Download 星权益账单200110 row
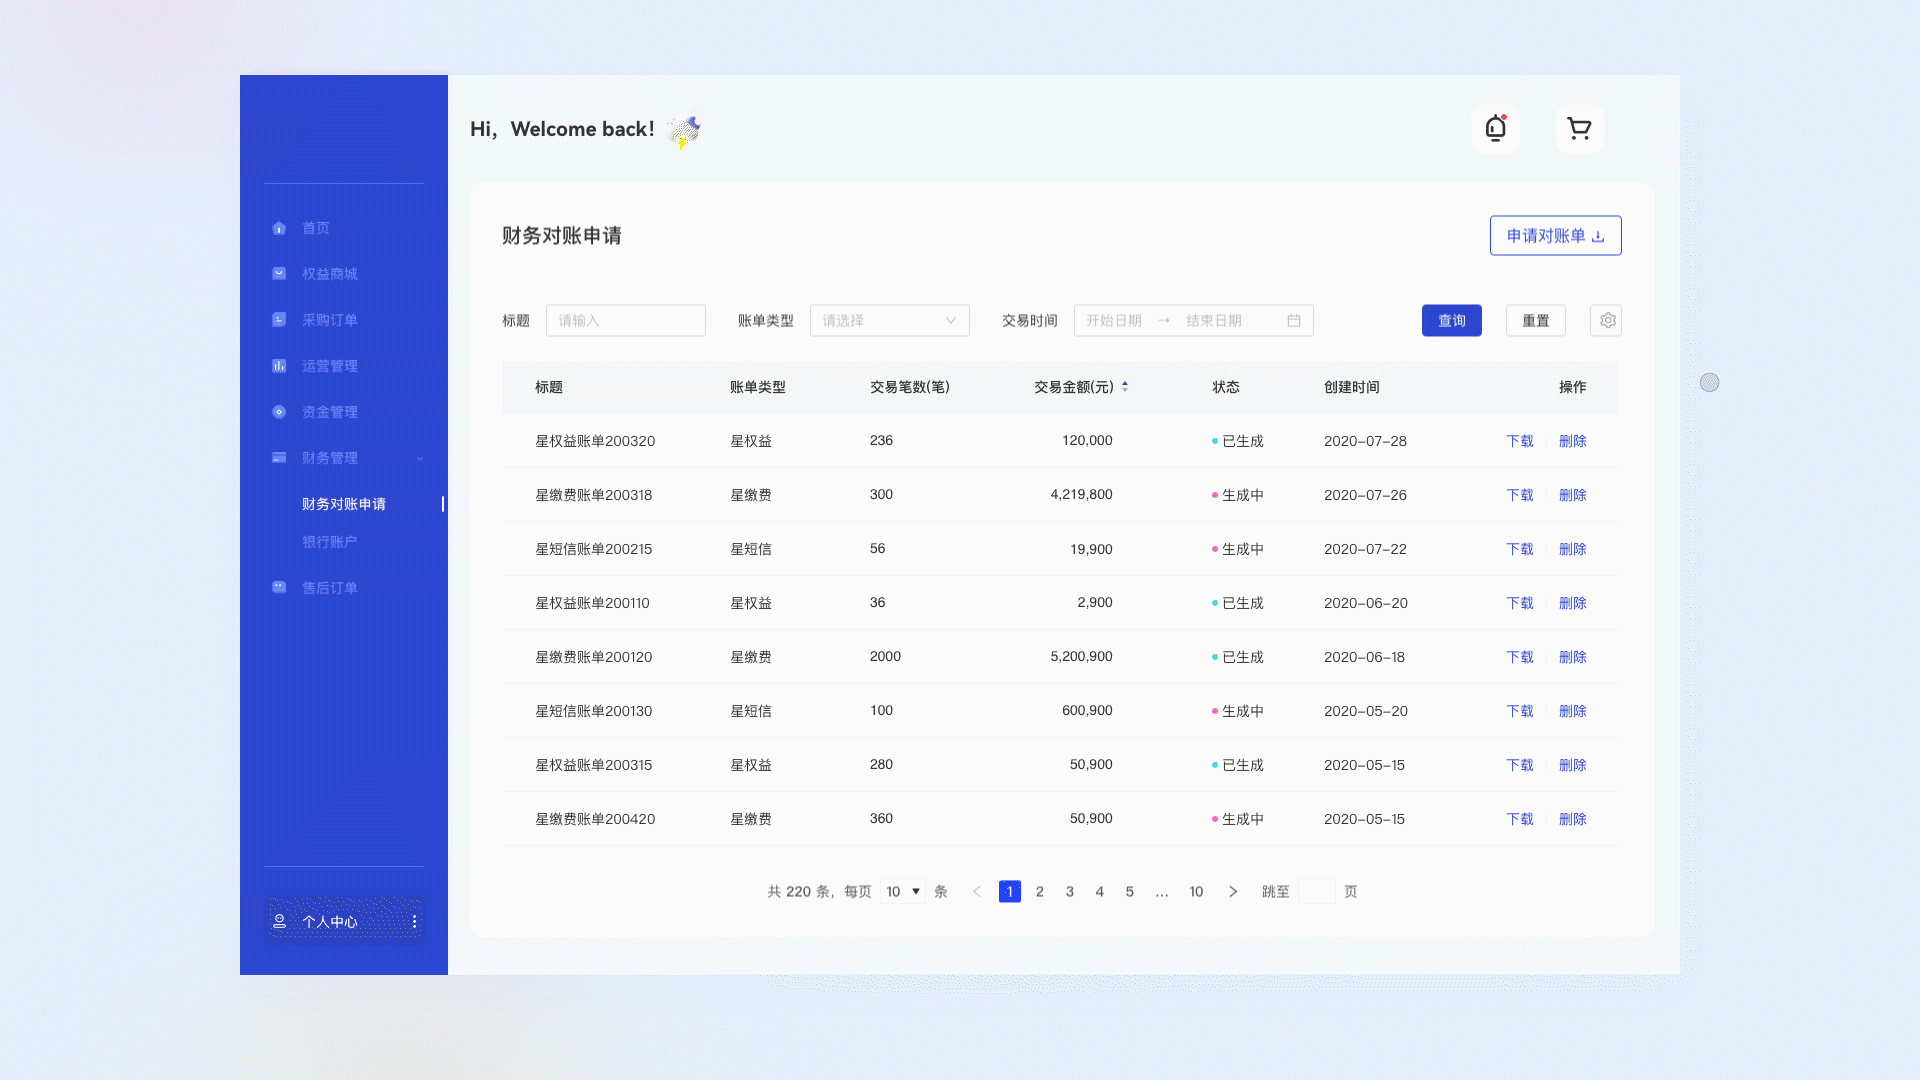1920x1080 pixels. click(x=1520, y=603)
